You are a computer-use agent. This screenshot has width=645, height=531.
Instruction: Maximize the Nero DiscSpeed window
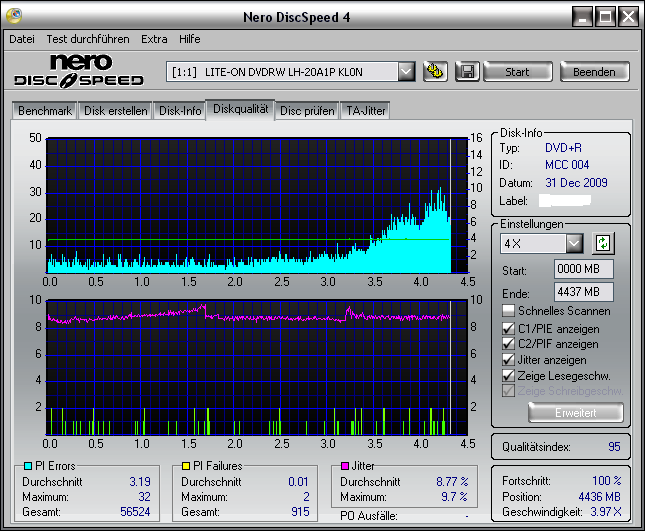tap(605, 17)
